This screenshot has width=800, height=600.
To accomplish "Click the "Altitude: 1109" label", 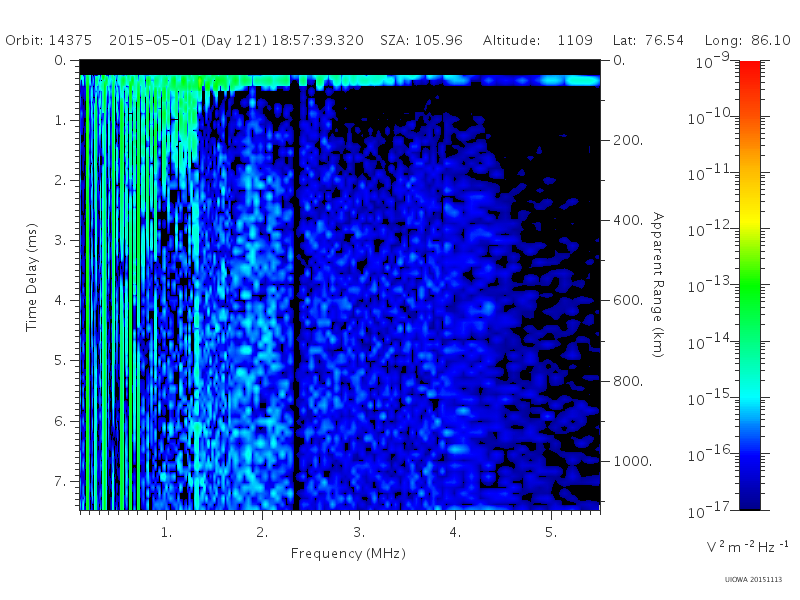I will click(x=538, y=40).
